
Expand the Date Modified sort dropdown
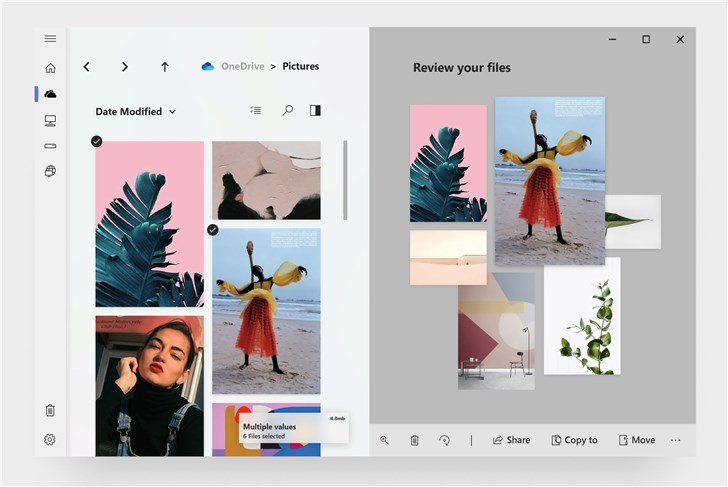click(x=136, y=112)
